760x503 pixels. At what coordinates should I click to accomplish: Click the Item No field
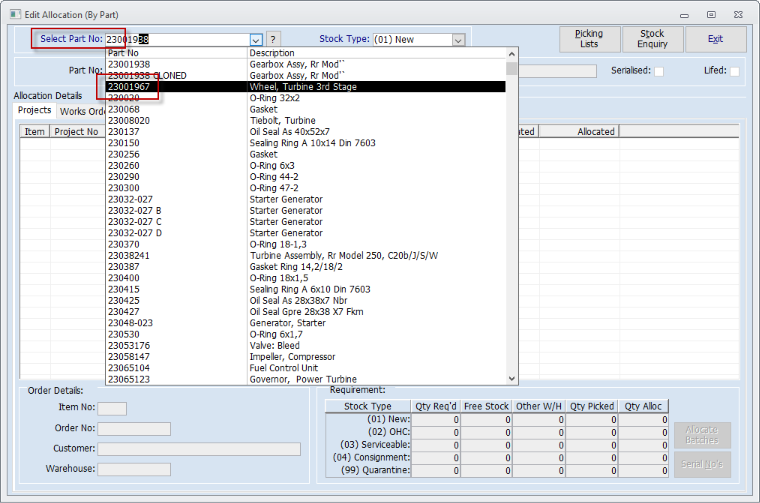point(112,409)
